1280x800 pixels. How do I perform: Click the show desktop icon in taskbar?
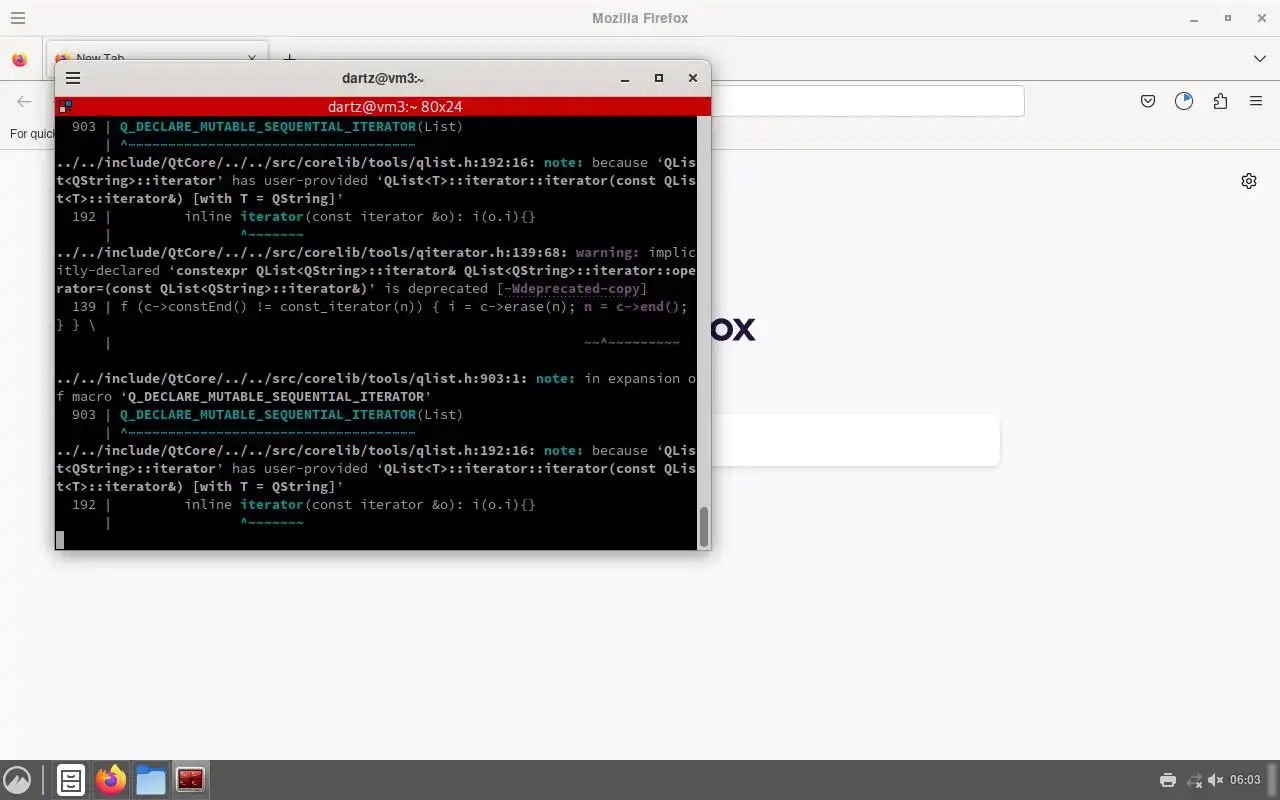pos(71,780)
